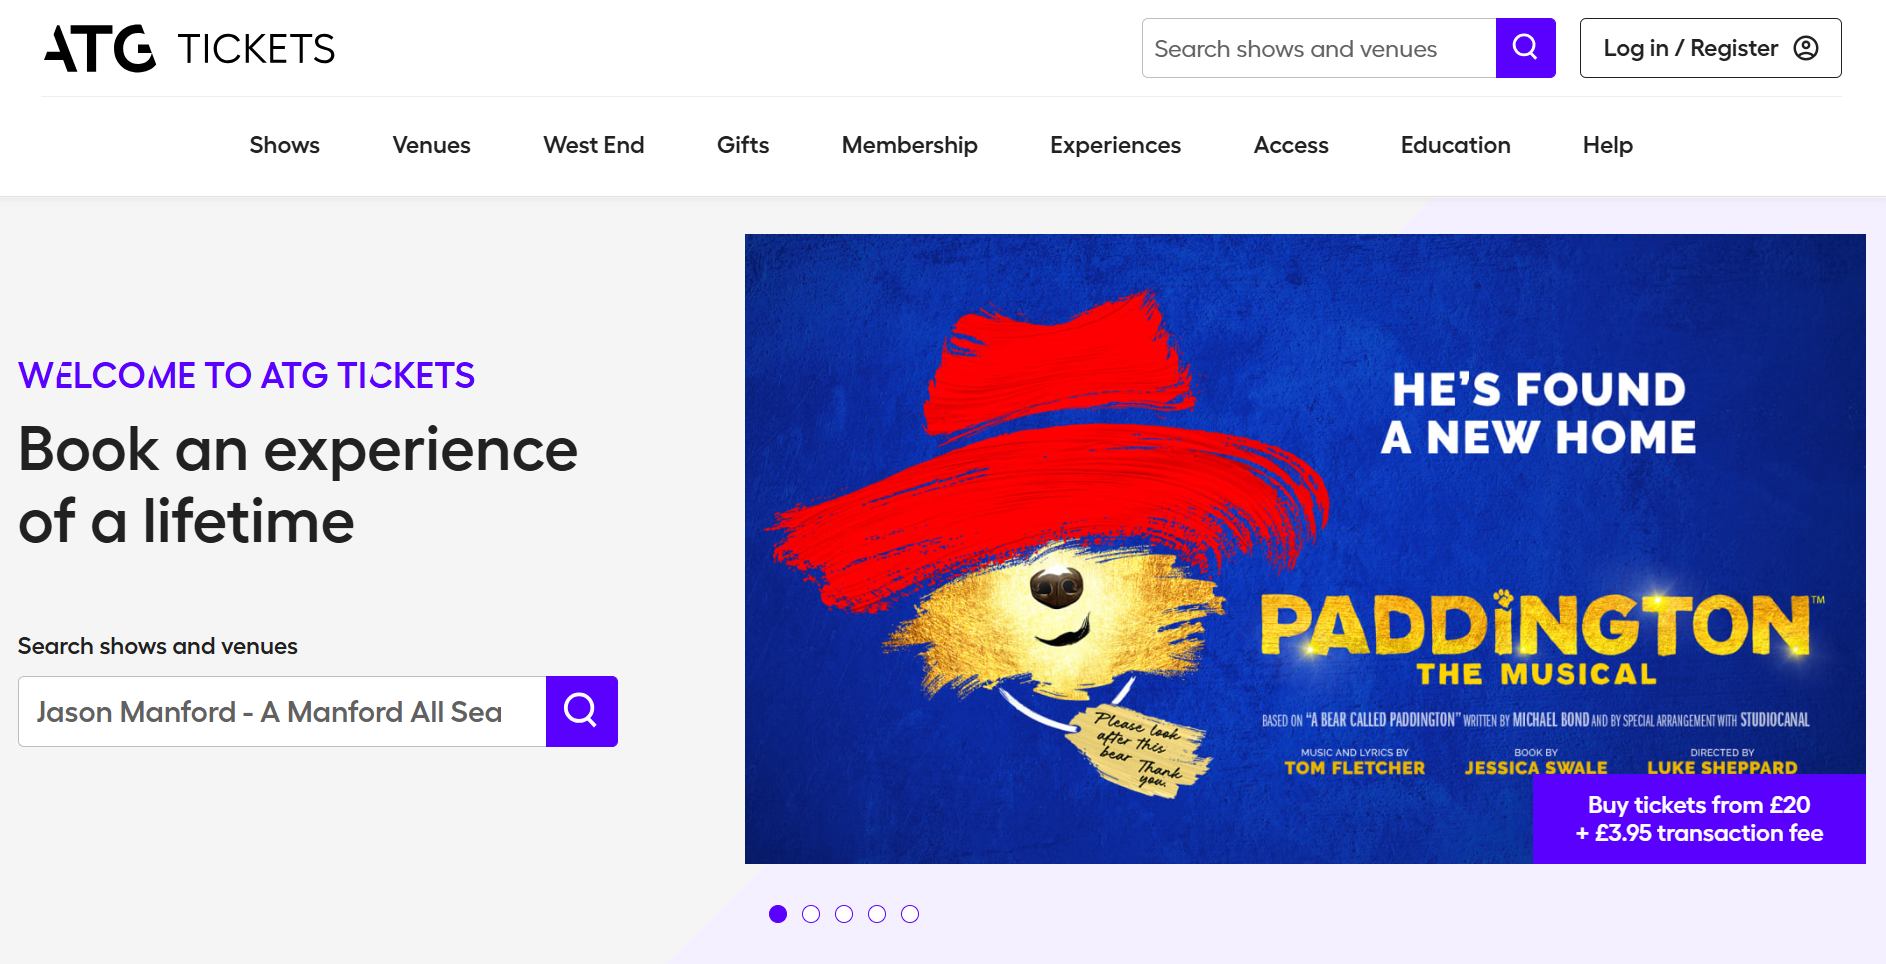1886x964 pixels.
Task: Select the second carousel slide dot
Action: click(811, 914)
